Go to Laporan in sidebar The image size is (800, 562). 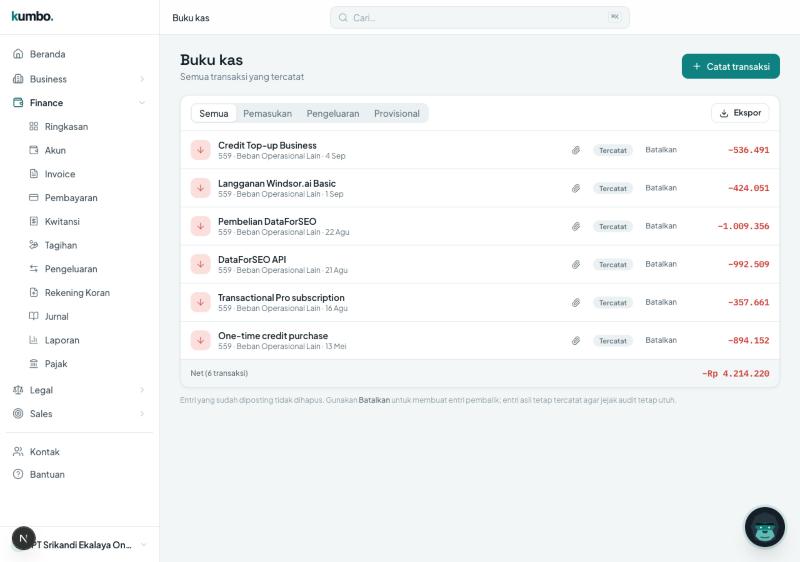61,340
